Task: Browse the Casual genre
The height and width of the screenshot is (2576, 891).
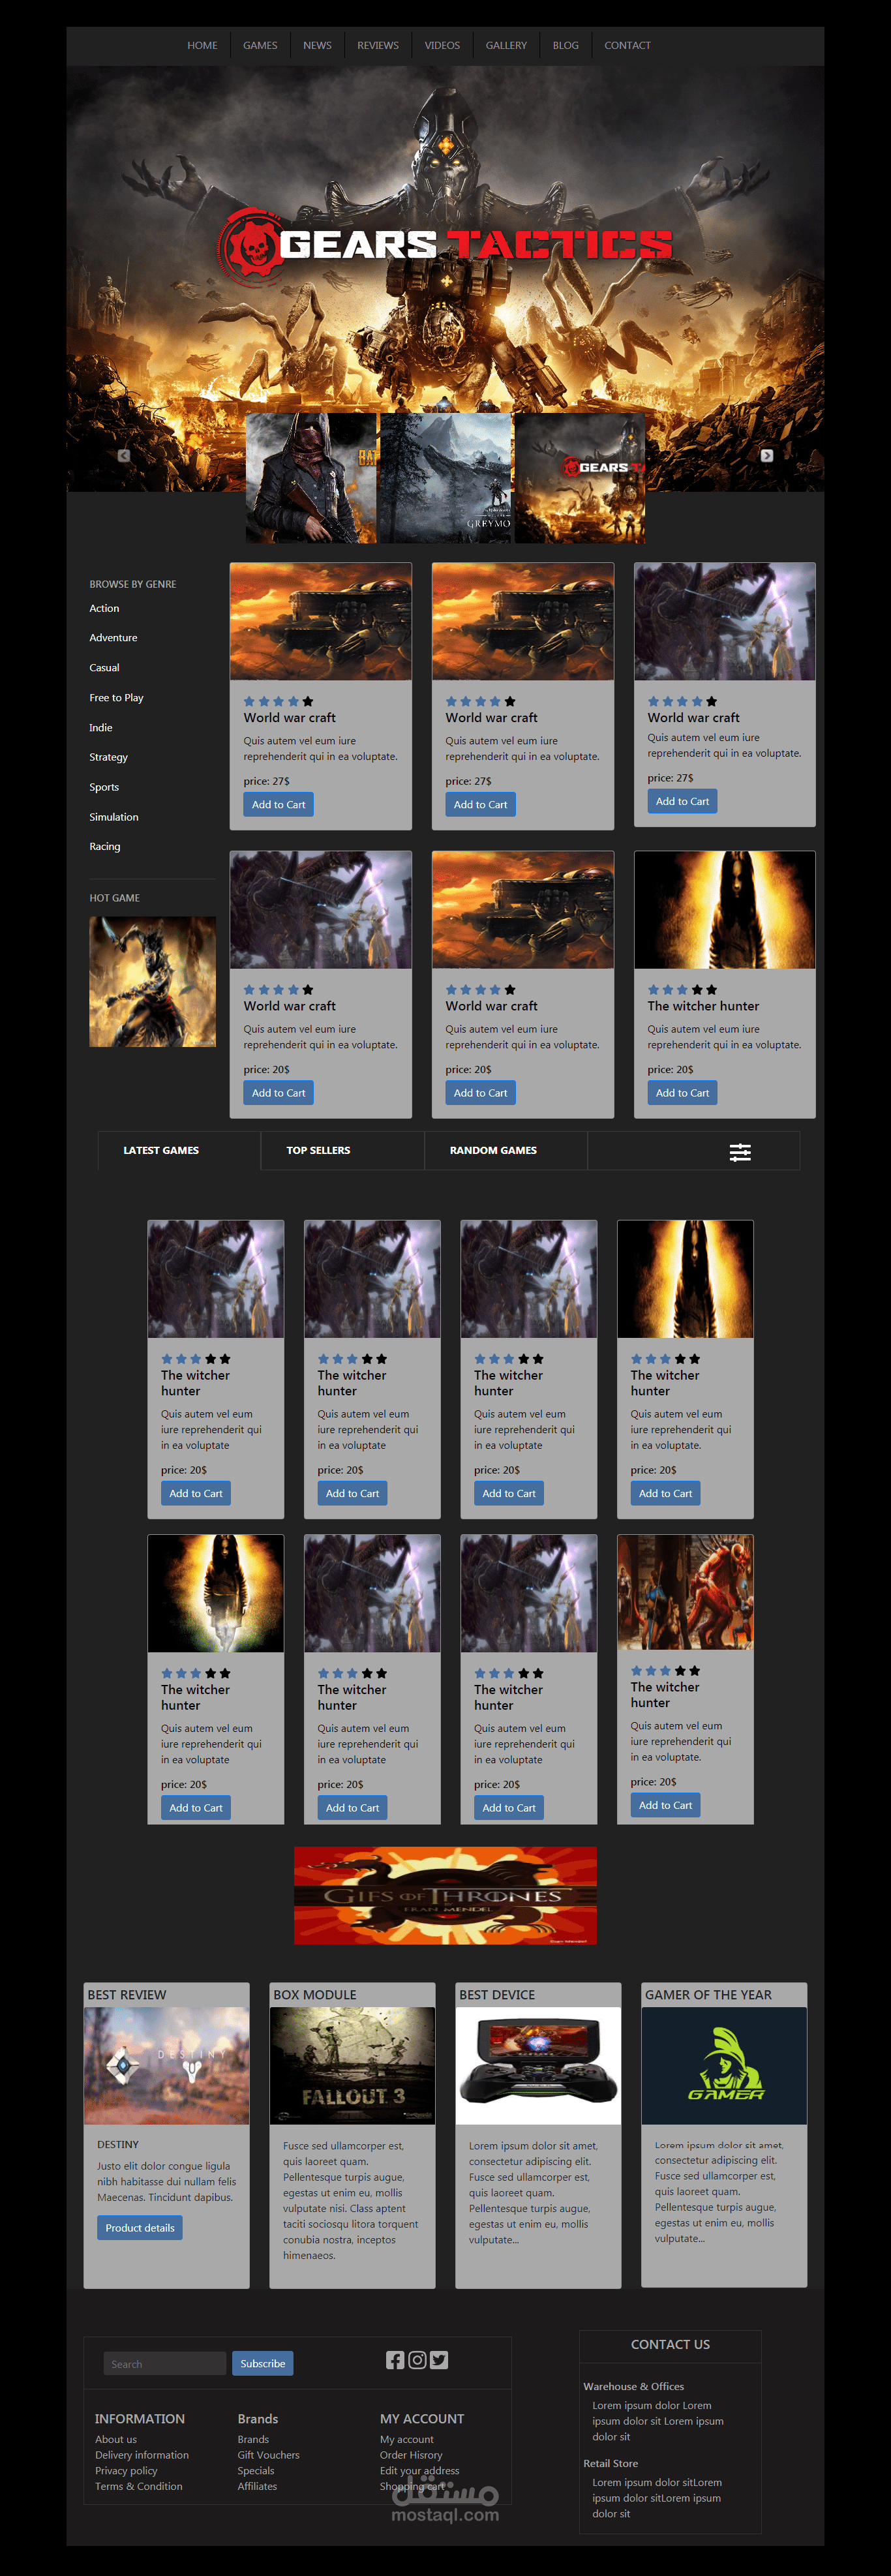Action: (104, 668)
